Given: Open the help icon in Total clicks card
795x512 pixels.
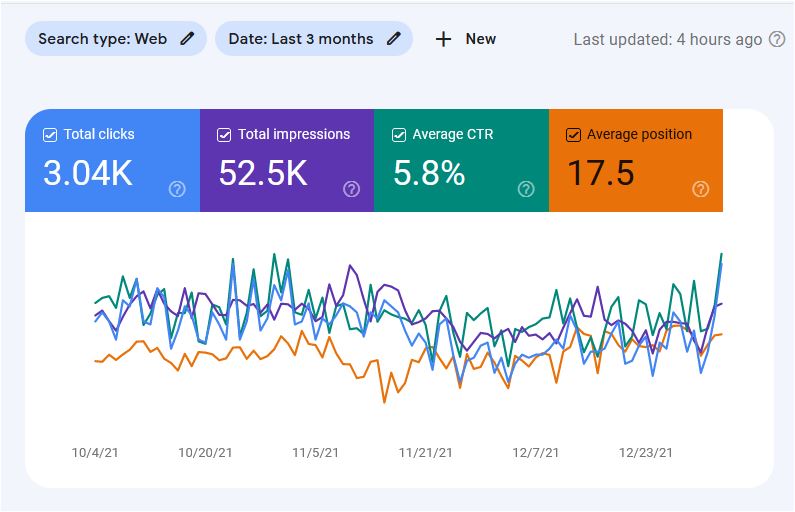Looking at the screenshot, I should tap(177, 189).
